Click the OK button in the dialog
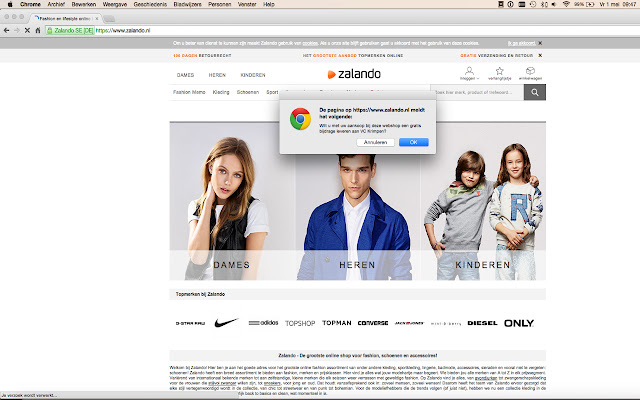The image size is (640, 400). point(413,142)
